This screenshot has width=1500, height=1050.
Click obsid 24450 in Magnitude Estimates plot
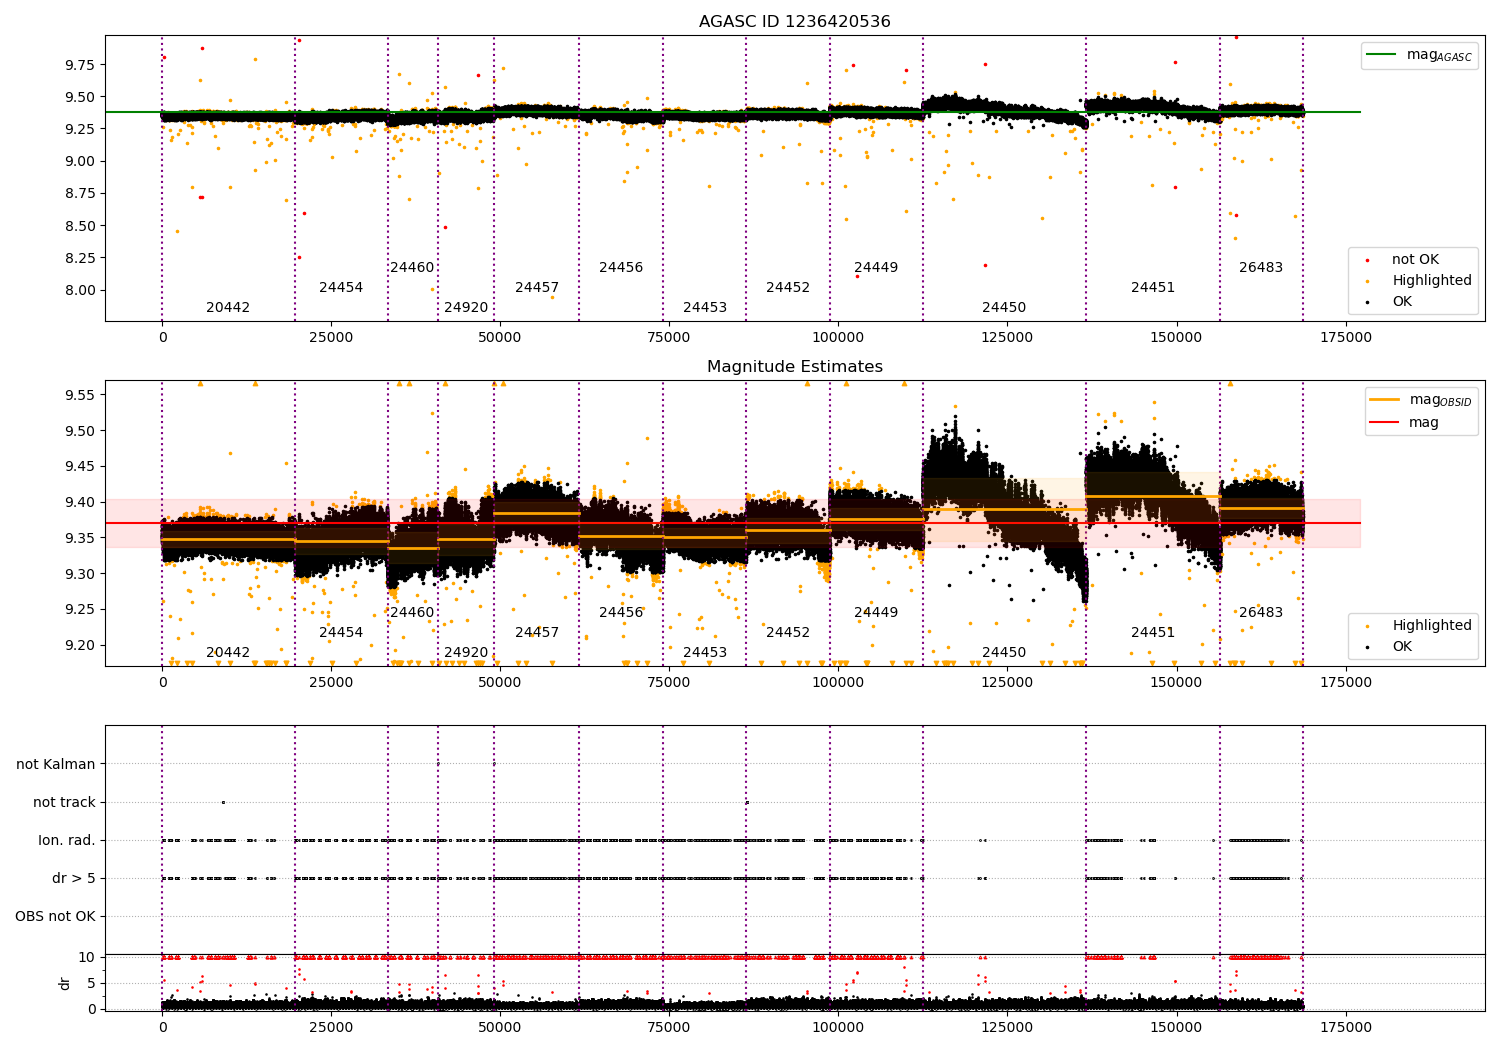(1004, 653)
